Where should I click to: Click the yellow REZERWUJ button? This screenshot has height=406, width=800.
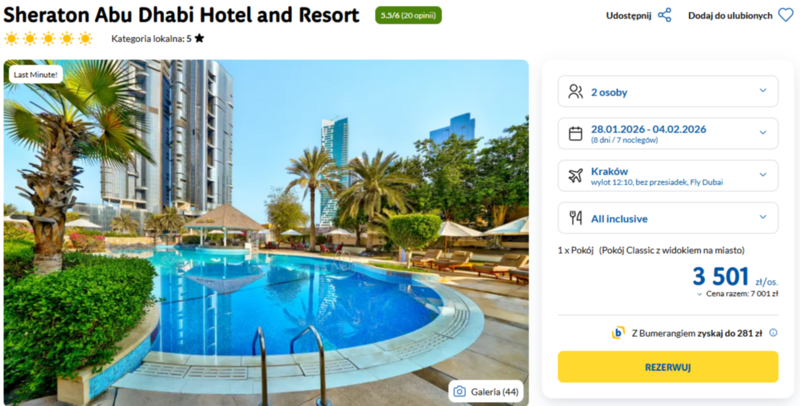[668, 367]
